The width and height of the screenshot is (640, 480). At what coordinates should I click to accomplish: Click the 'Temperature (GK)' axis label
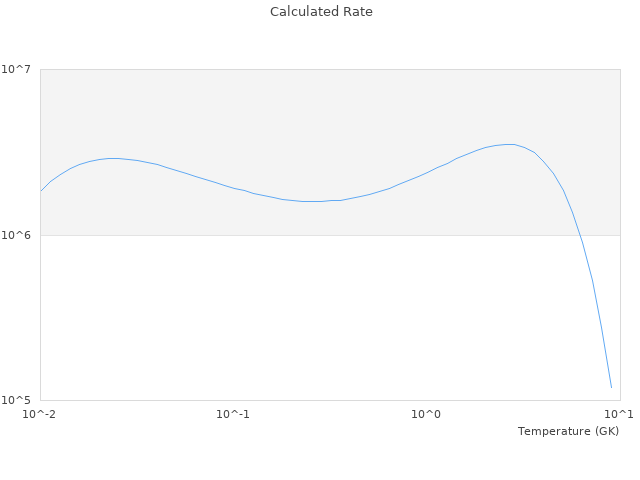tap(568, 431)
